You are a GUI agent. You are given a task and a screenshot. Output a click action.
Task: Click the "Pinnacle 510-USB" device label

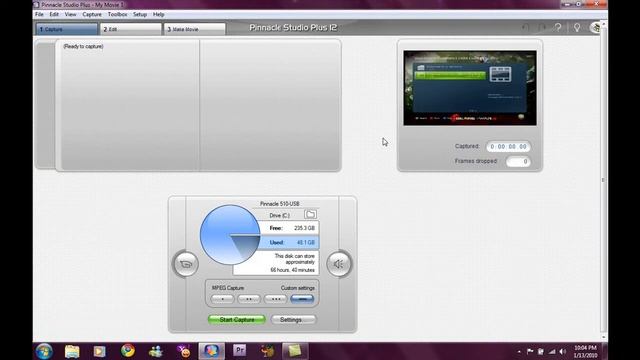280,204
